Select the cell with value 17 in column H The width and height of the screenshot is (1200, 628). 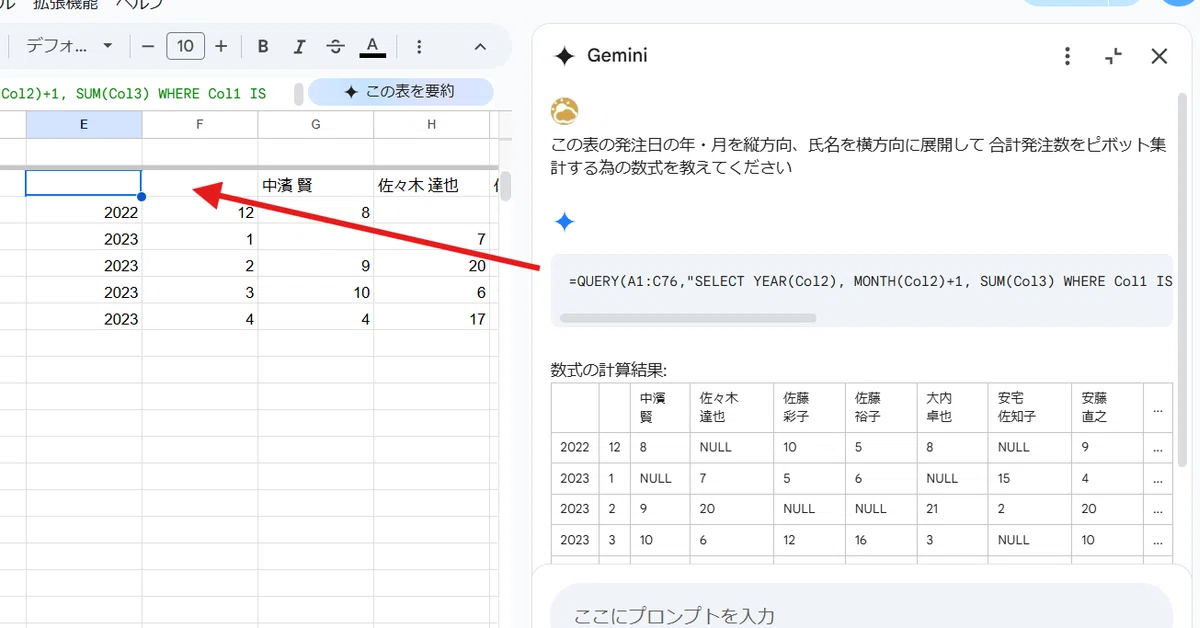(432, 320)
